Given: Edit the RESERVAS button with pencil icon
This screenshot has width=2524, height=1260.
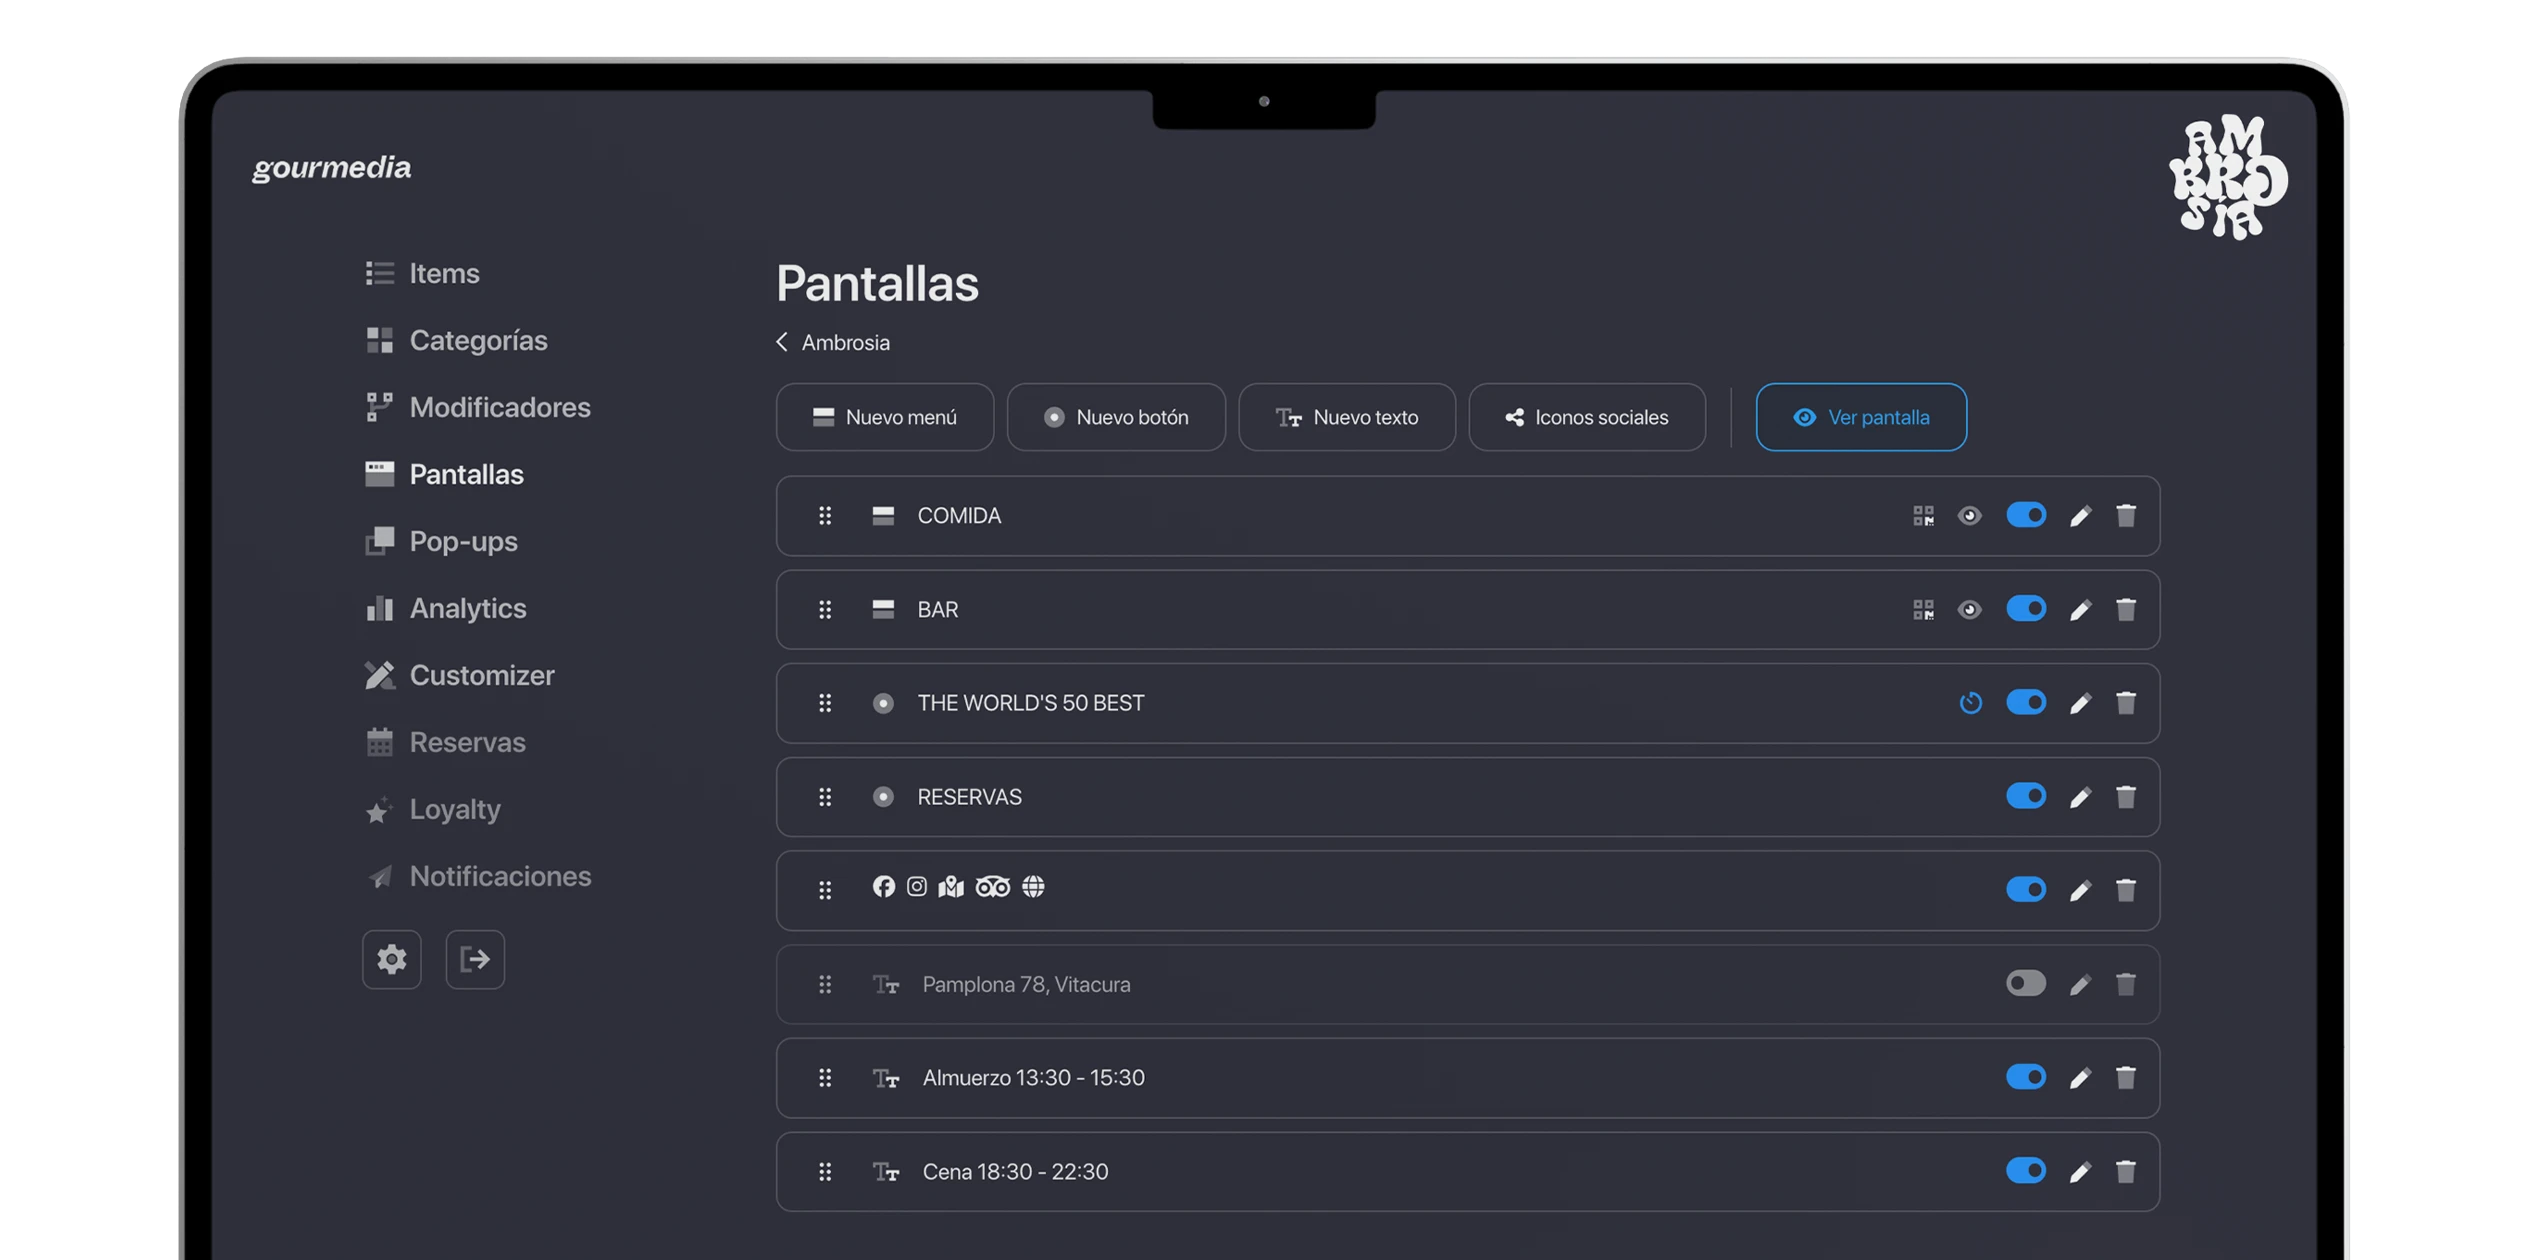Looking at the screenshot, I should [2080, 797].
